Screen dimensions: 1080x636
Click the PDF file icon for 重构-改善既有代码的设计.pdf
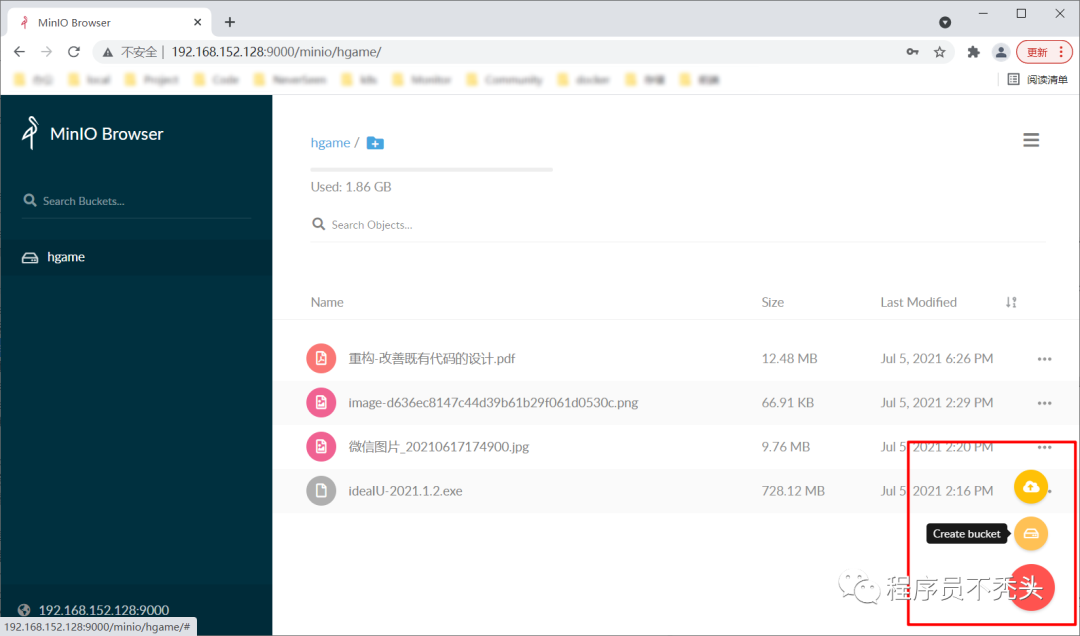[321, 358]
